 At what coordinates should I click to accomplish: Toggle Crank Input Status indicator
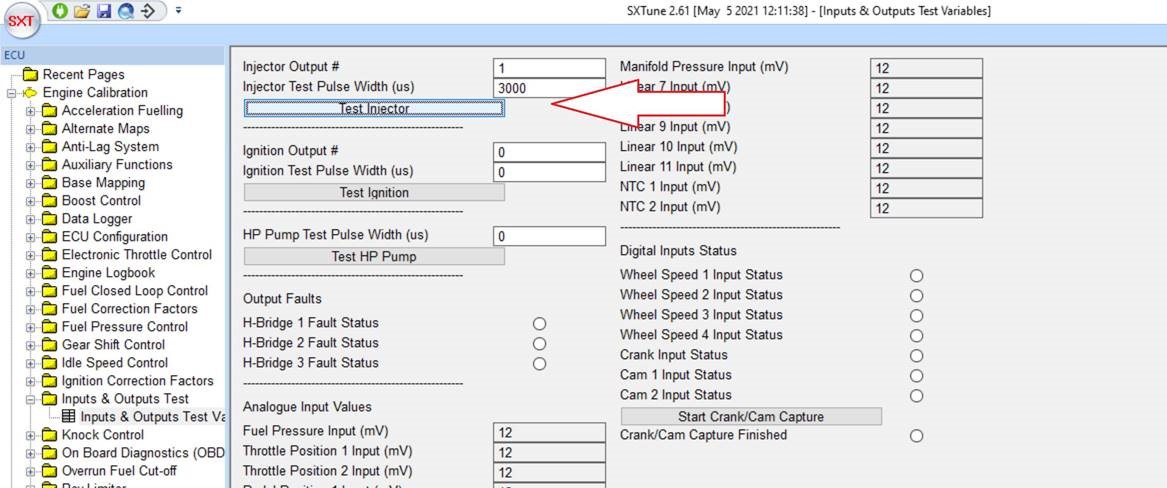[x=916, y=356]
